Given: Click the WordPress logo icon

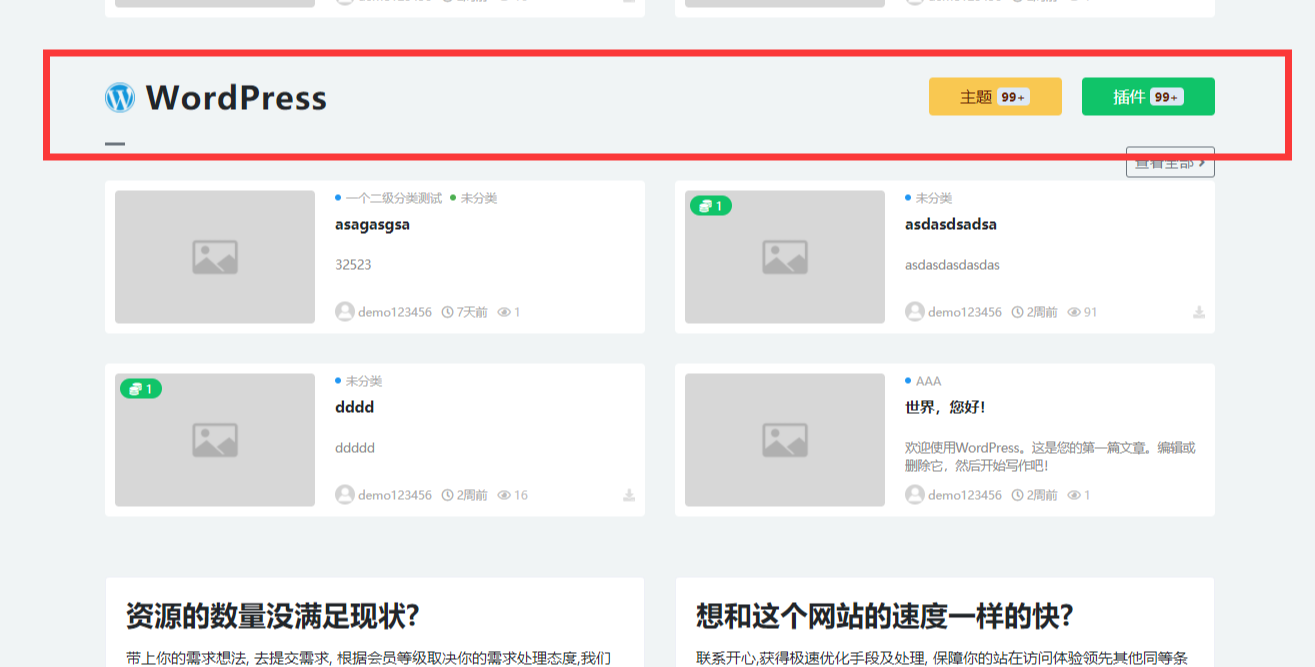Looking at the screenshot, I should coord(120,97).
